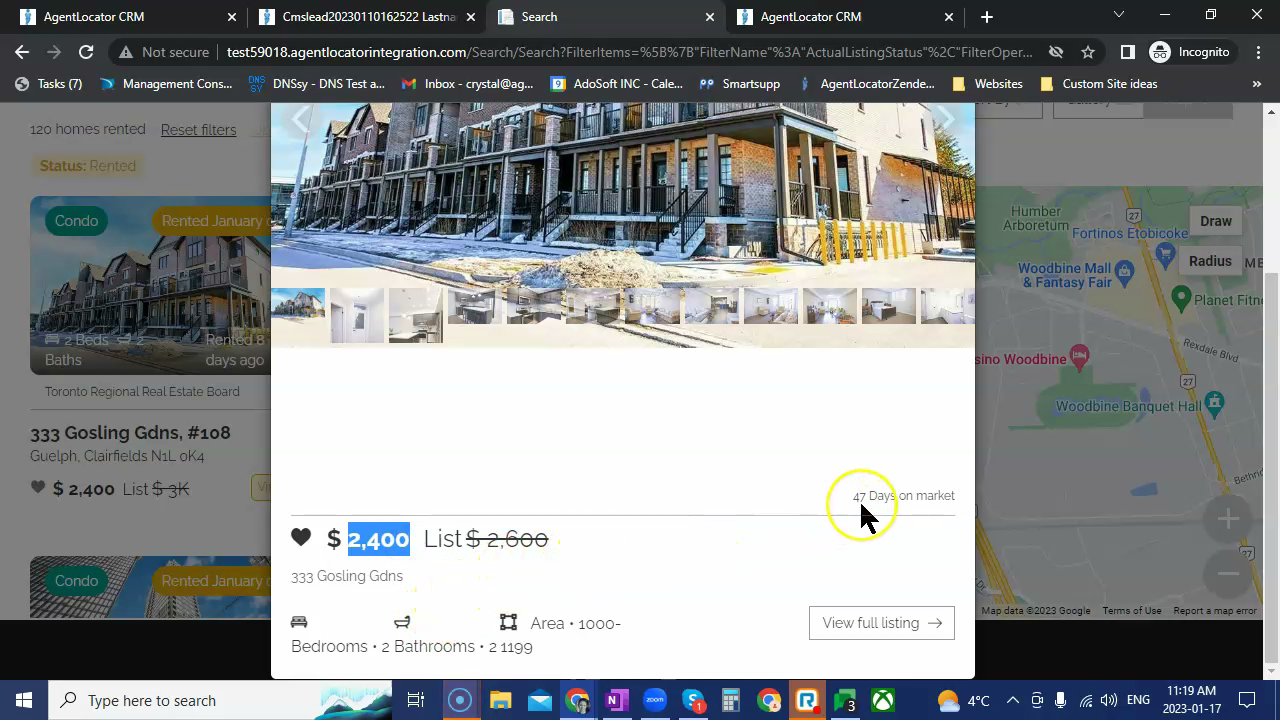This screenshot has width=1280, height=720.
Task: Open Zoom from the taskbar
Action: (655, 700)
